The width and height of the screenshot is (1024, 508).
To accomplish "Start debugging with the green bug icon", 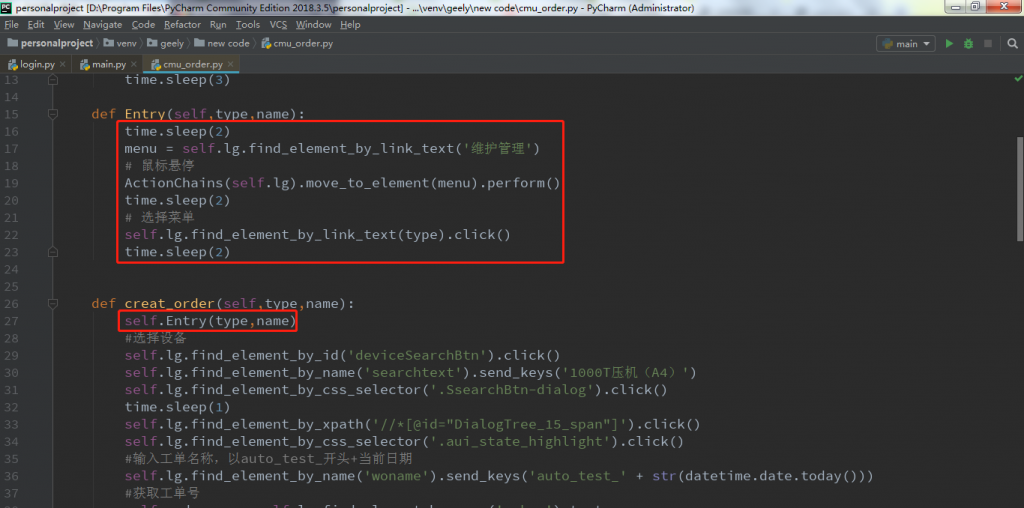I will [969, 44].
